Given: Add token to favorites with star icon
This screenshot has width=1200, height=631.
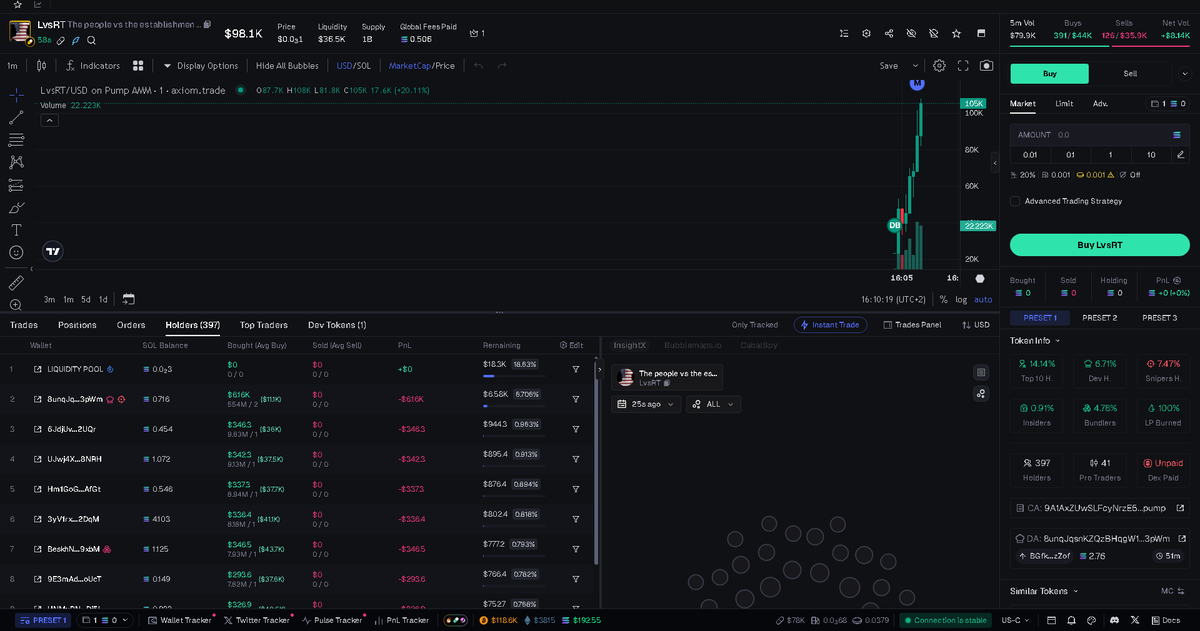Looking at the screenshot, I should pos(956,33).
